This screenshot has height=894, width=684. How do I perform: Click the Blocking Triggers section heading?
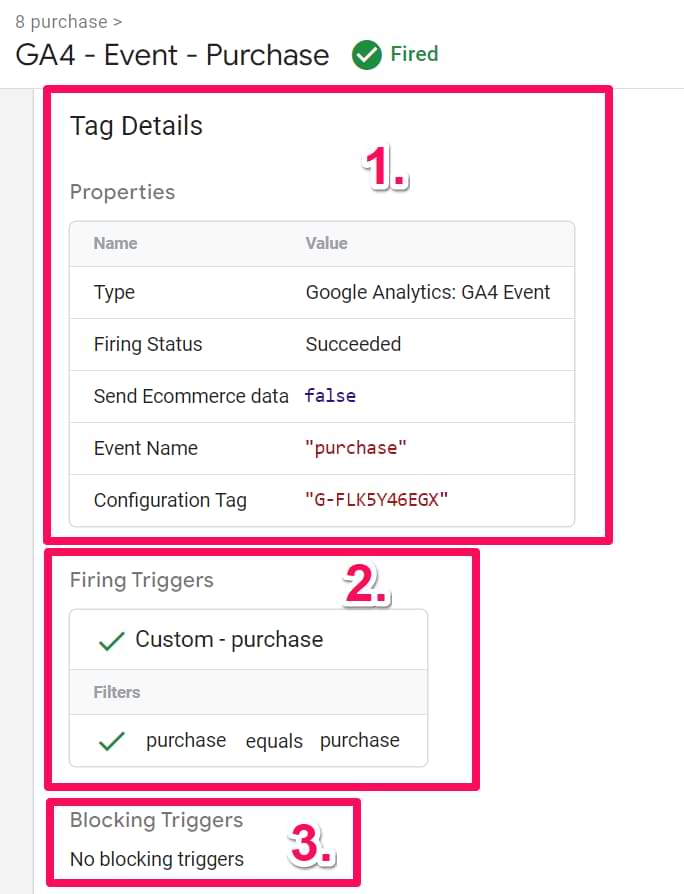[x=156, y=820]
